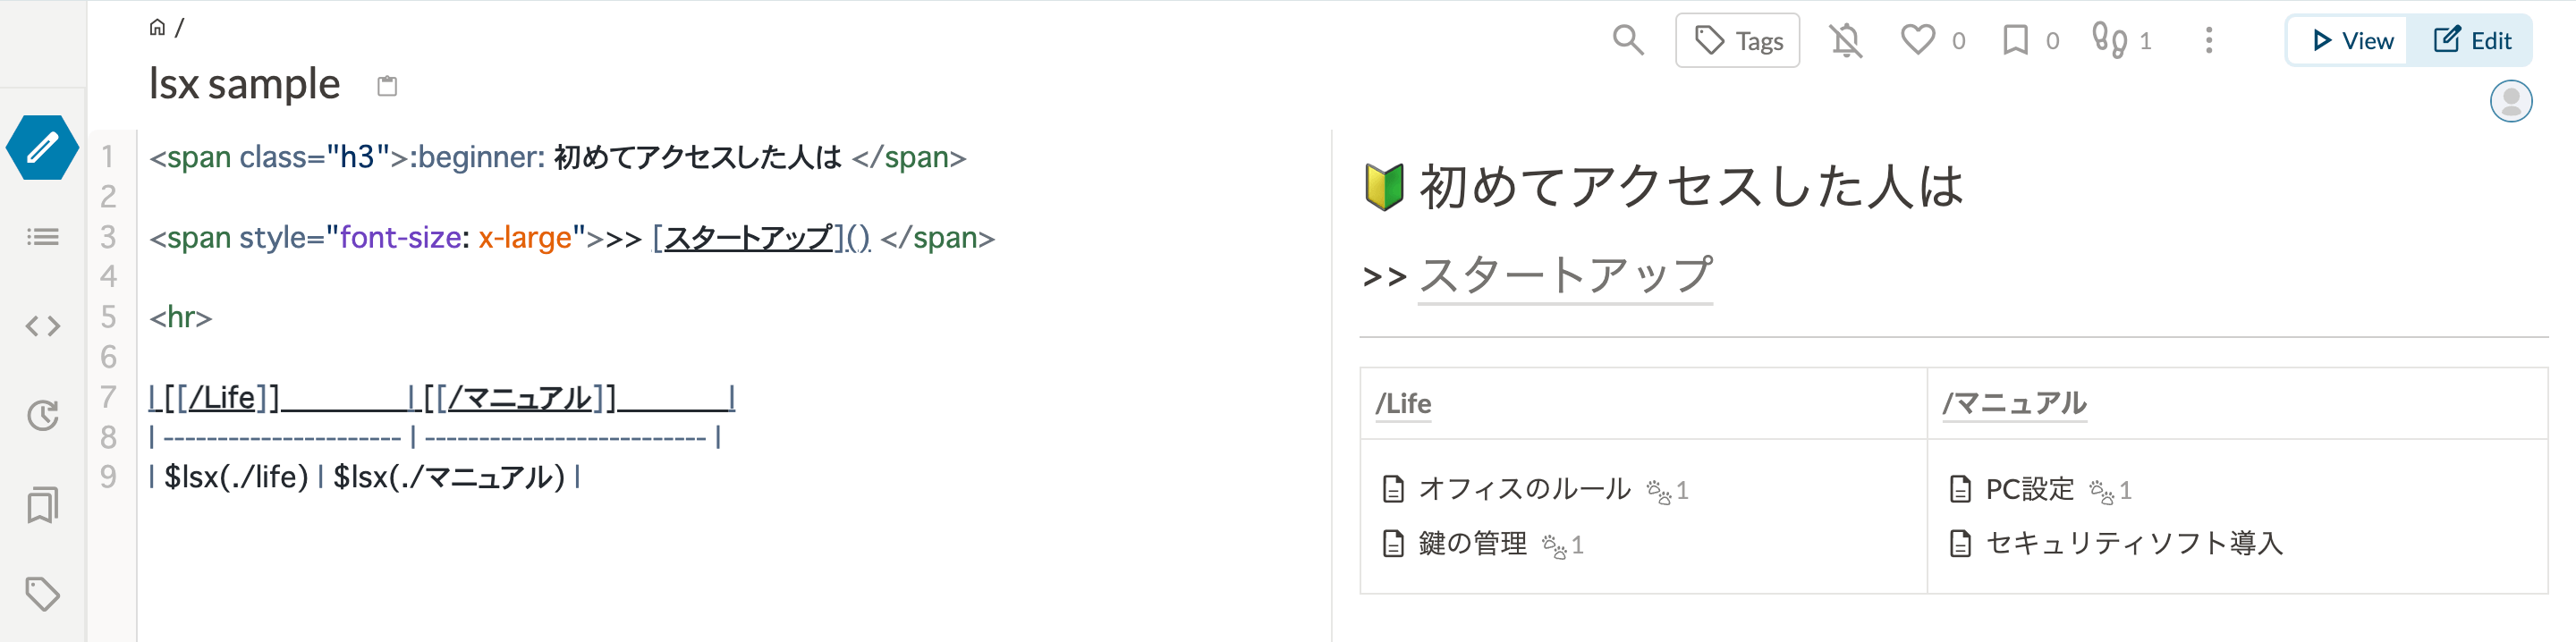
Task: Toggle the heart like button
Action: click(1917, 40)
